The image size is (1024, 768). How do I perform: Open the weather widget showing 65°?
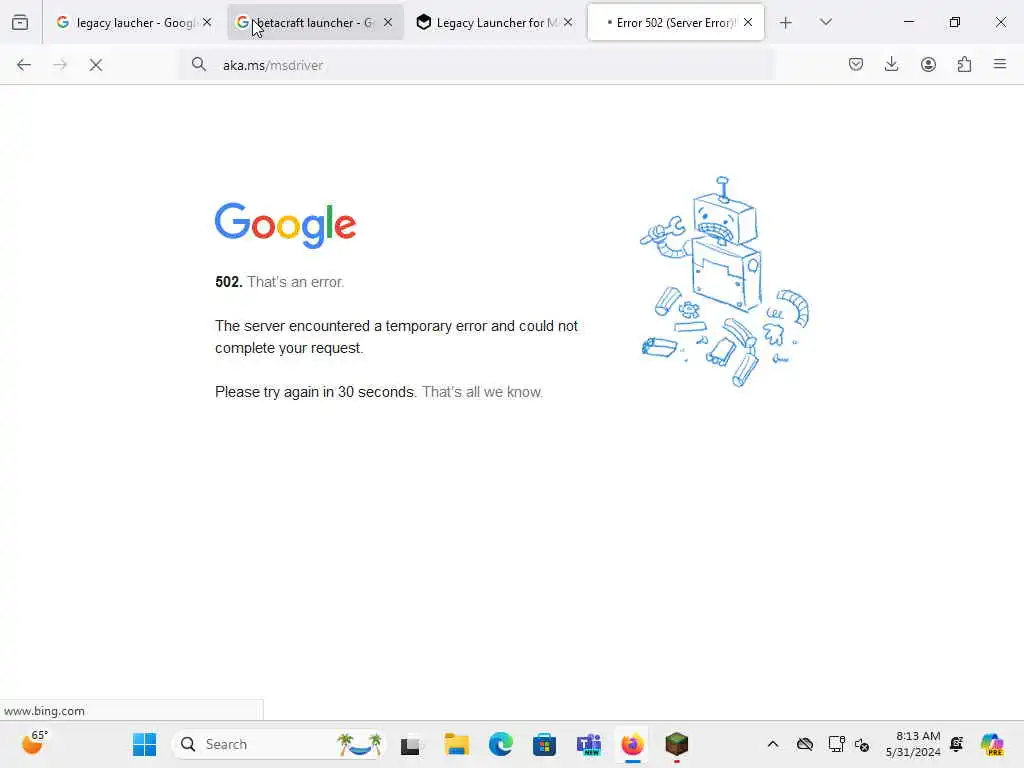point(34,743)
